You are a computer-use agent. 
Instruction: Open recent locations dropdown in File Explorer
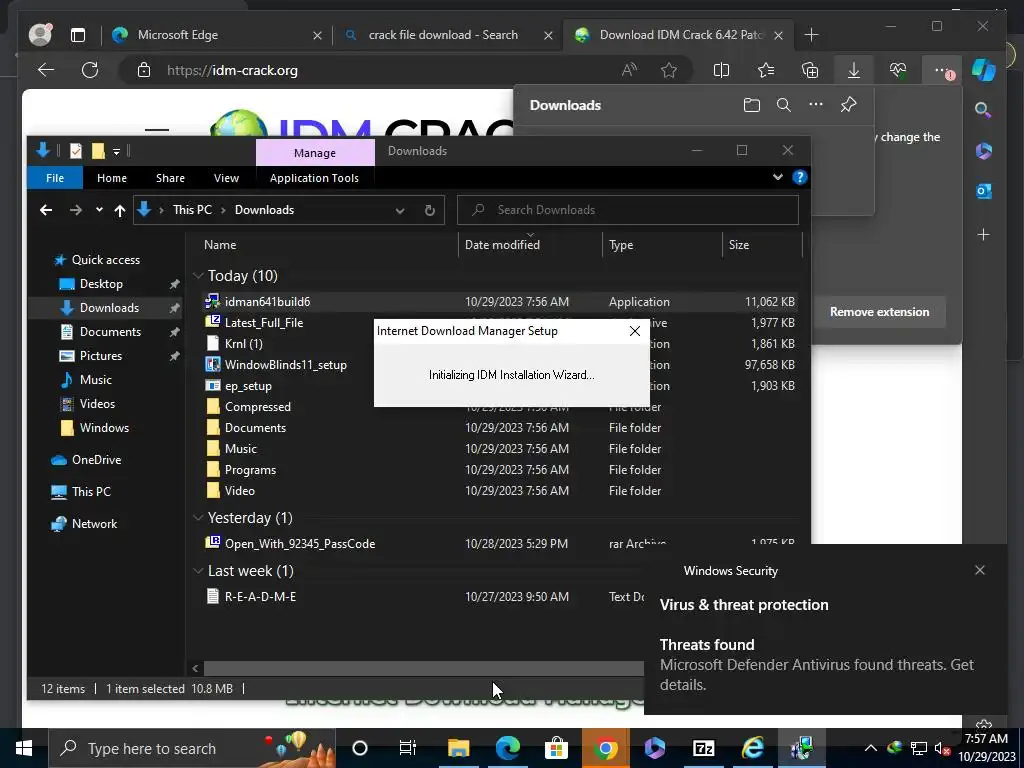99,210
